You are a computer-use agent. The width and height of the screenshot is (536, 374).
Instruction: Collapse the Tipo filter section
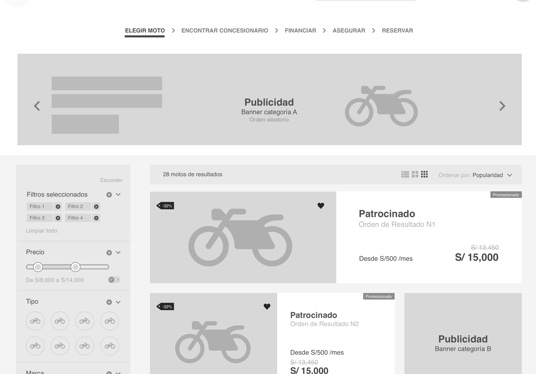click(118, 302)
